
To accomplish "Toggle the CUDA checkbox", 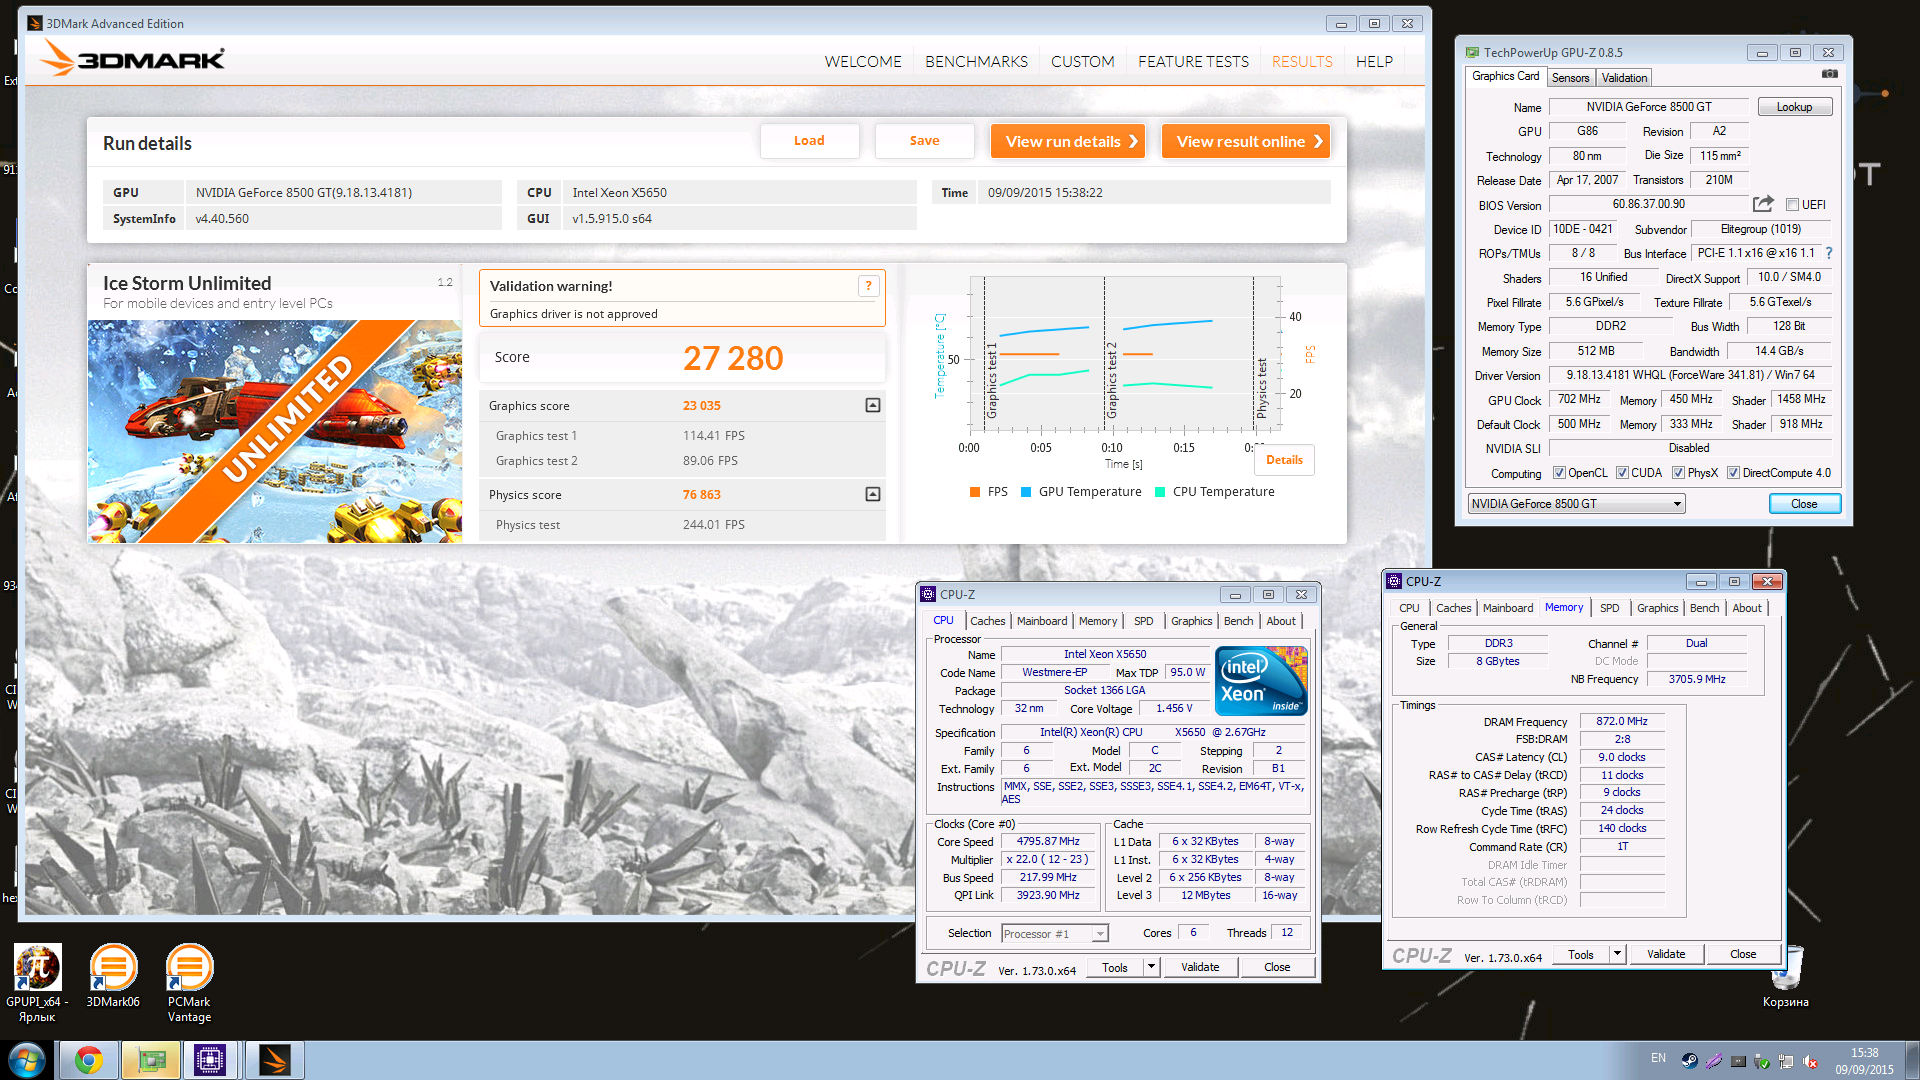I will [x=1622, y=473].
